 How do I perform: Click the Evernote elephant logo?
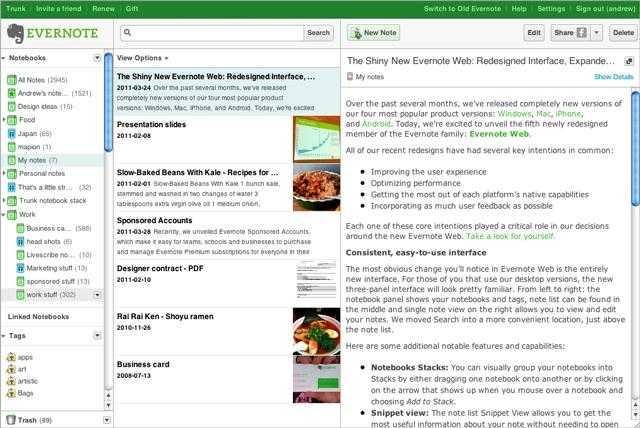(x=16, y=33)
